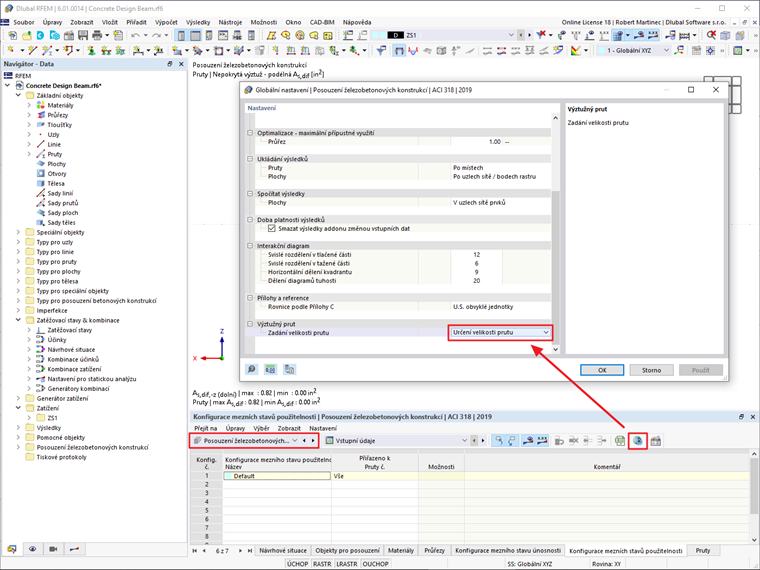The height and width of the screenshot is (570, 760).
Task: Cancel the dialog with Storno
Action: 651,370
